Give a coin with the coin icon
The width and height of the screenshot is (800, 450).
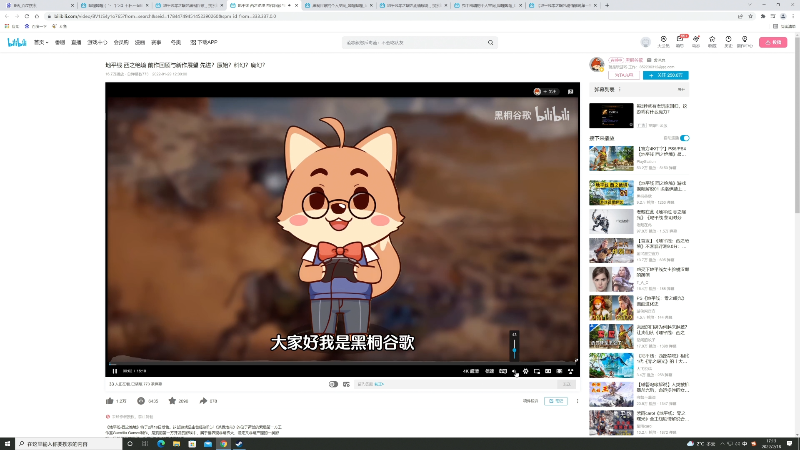(141, 401)
